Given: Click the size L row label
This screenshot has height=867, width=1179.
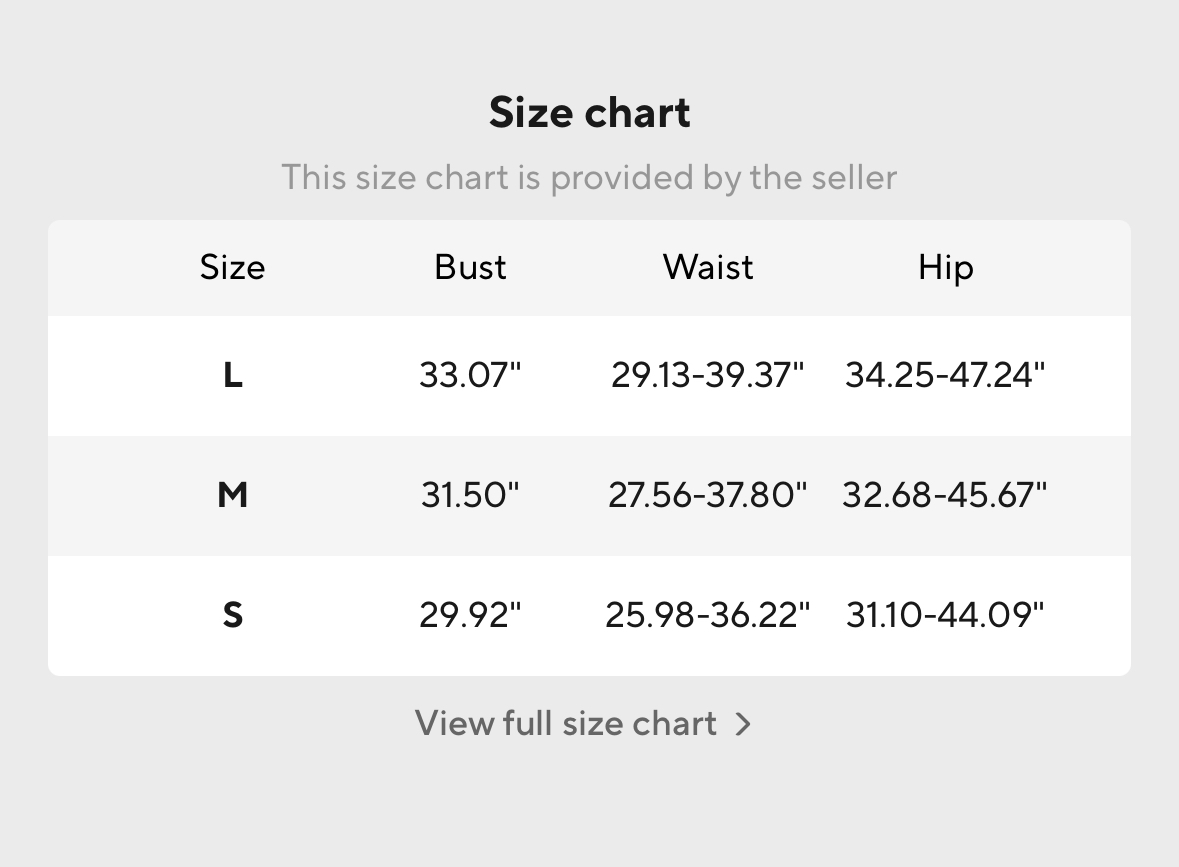Looking at the screenshot, I should click(232, 374).
